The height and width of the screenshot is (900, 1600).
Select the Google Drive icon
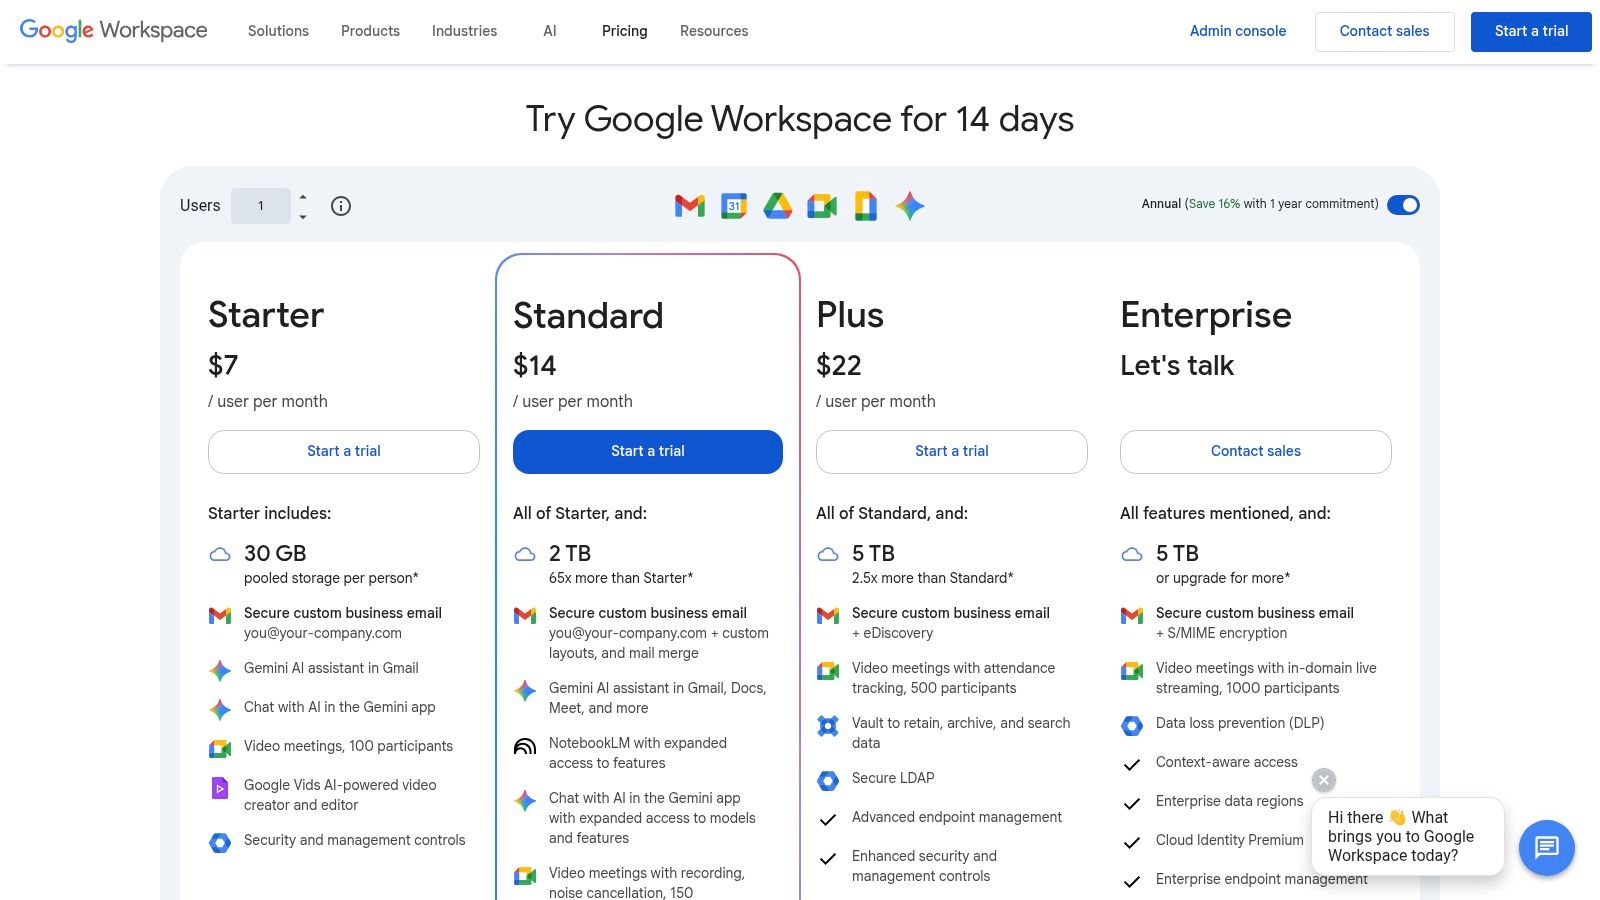[777, 206]
